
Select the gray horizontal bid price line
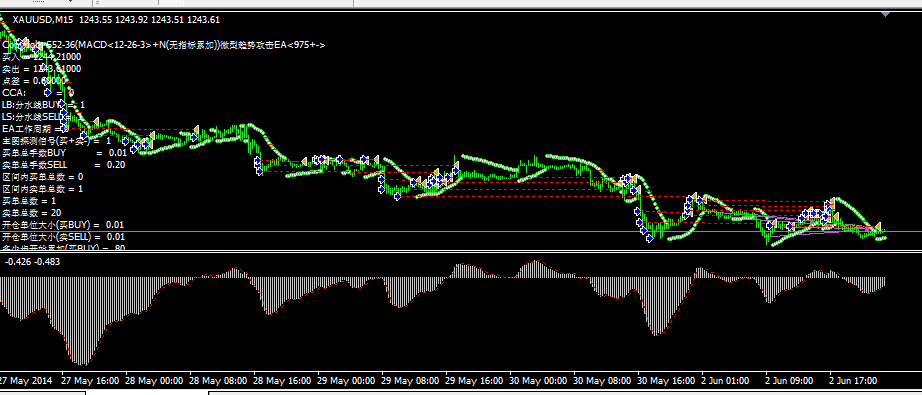pos(461,232)
